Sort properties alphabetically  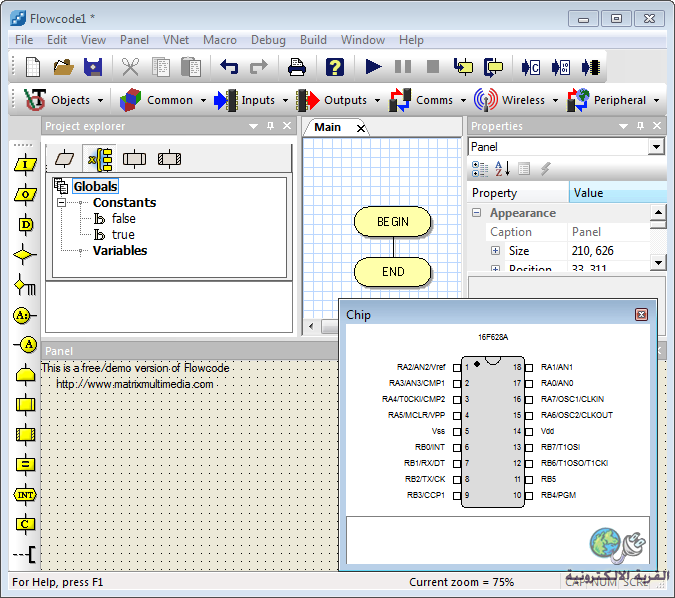point(502,168)
